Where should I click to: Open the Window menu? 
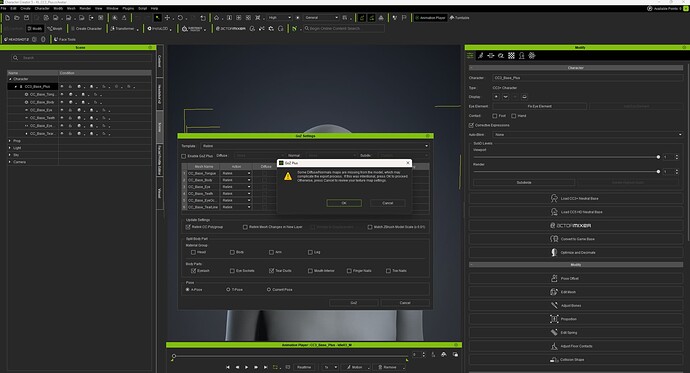[112, 8]
